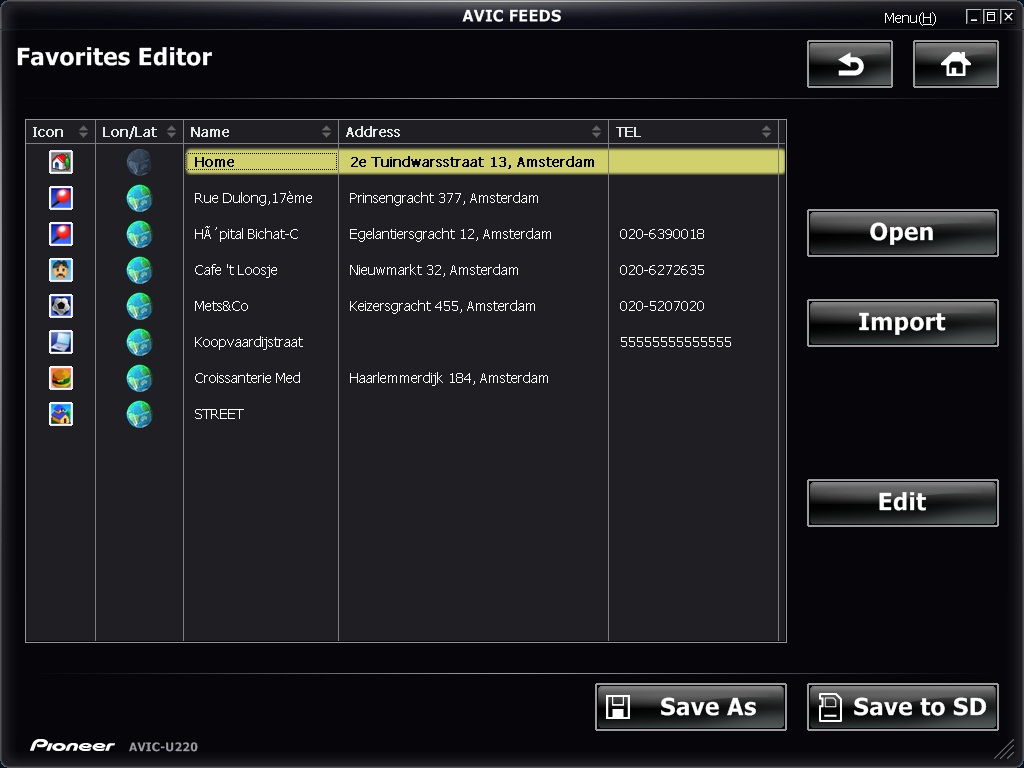This screenshot has width=1024, height=768.
Task: Click the house icon in Home row
Action: click(x=61, y=162)
